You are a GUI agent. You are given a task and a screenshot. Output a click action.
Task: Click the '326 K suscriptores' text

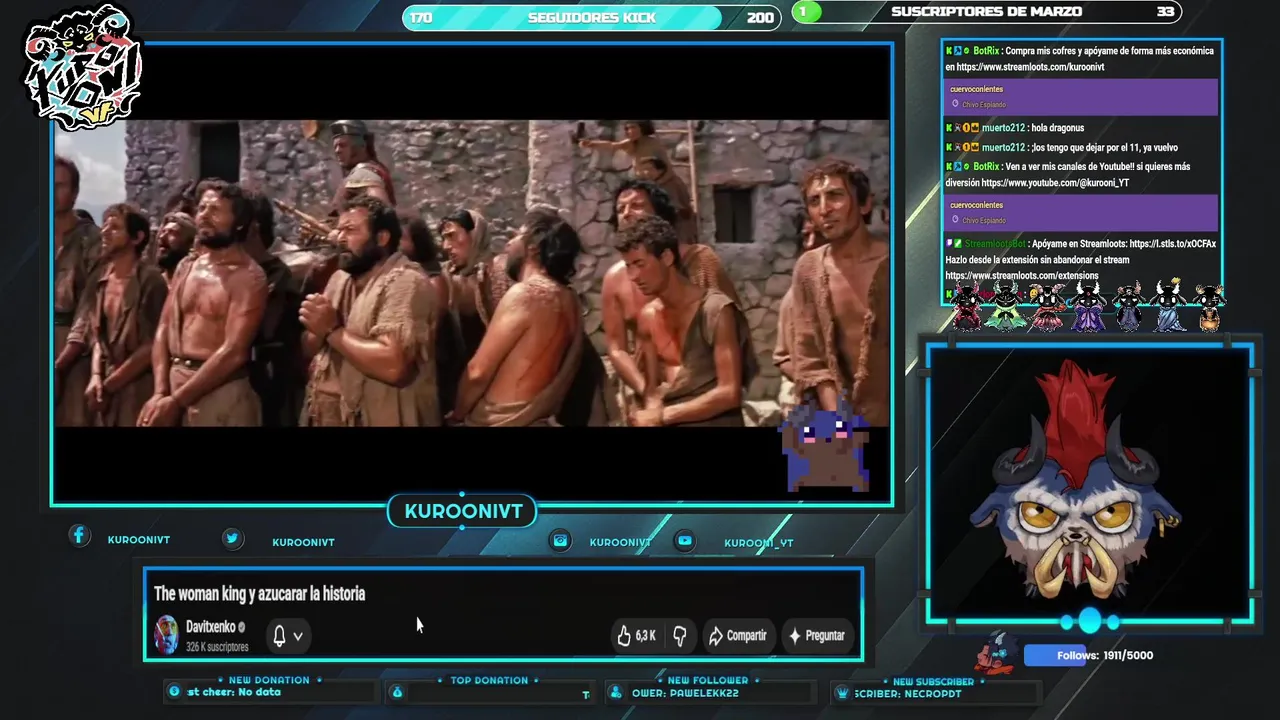(217, 647)
